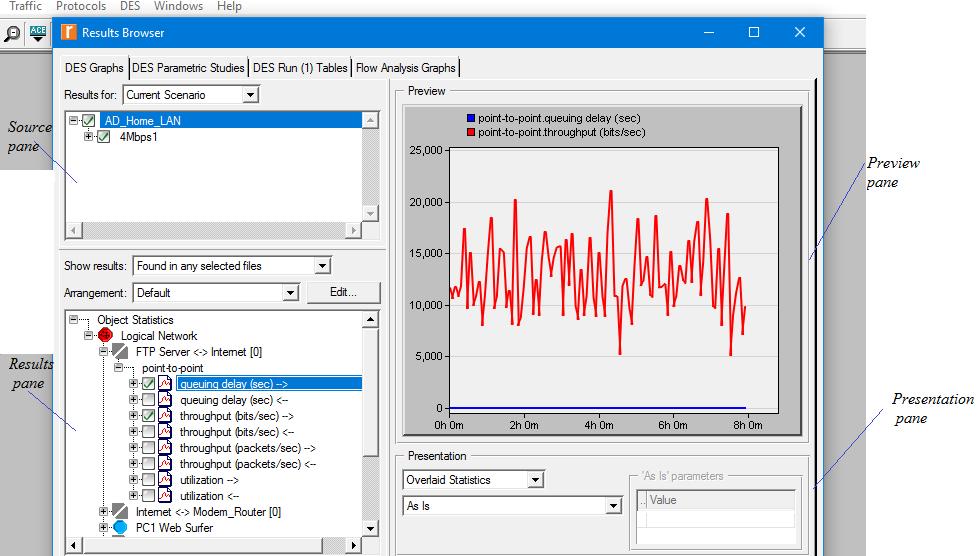Click the magnifier zoom toolbar icon
The image size is (979, 556).
(x=12, y=33)
